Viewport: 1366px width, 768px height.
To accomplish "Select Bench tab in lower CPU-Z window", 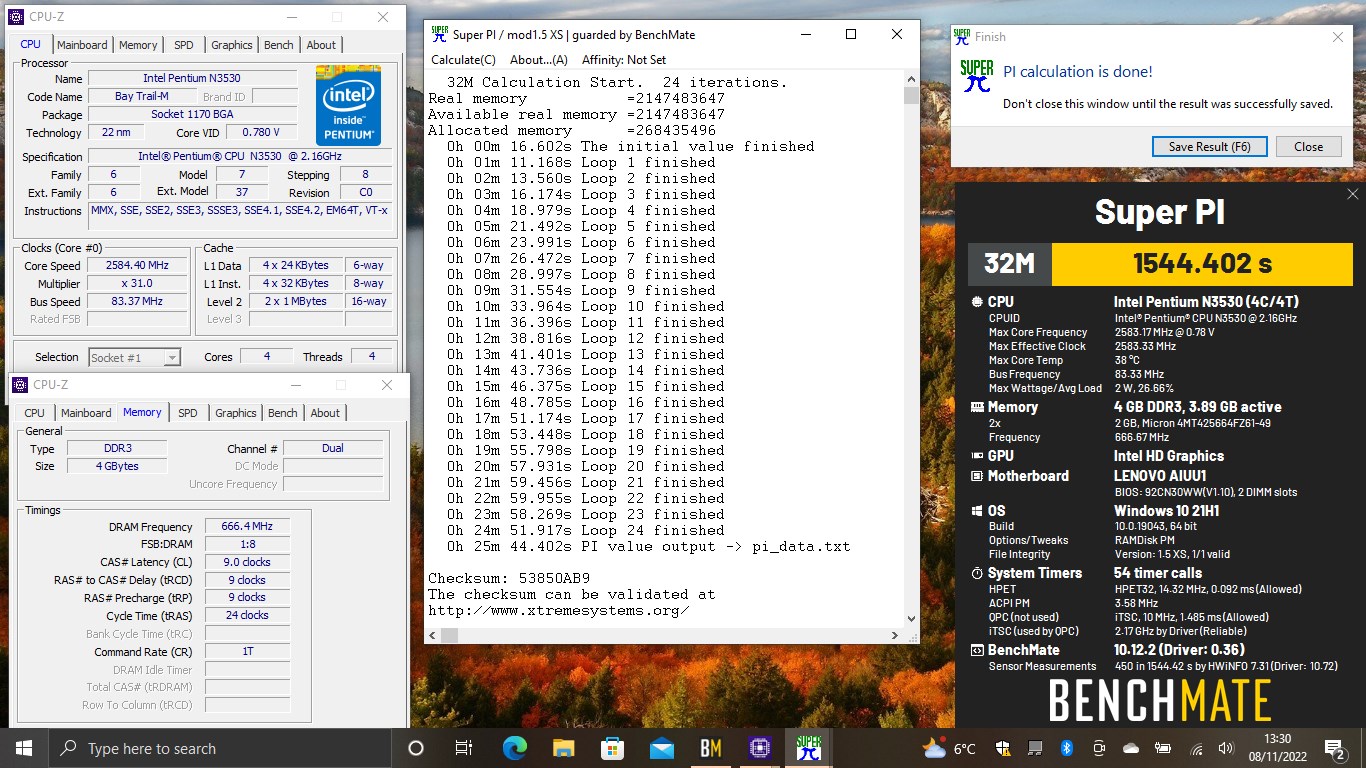I will [x=283, y=413].
